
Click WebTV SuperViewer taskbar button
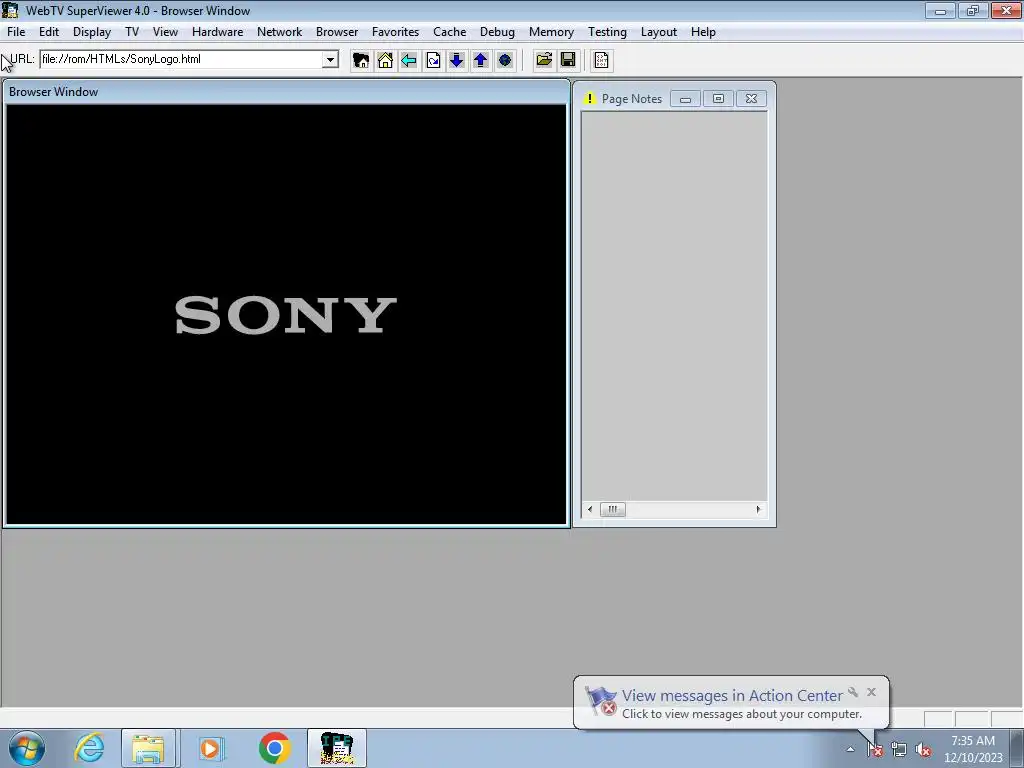[337, 748]
